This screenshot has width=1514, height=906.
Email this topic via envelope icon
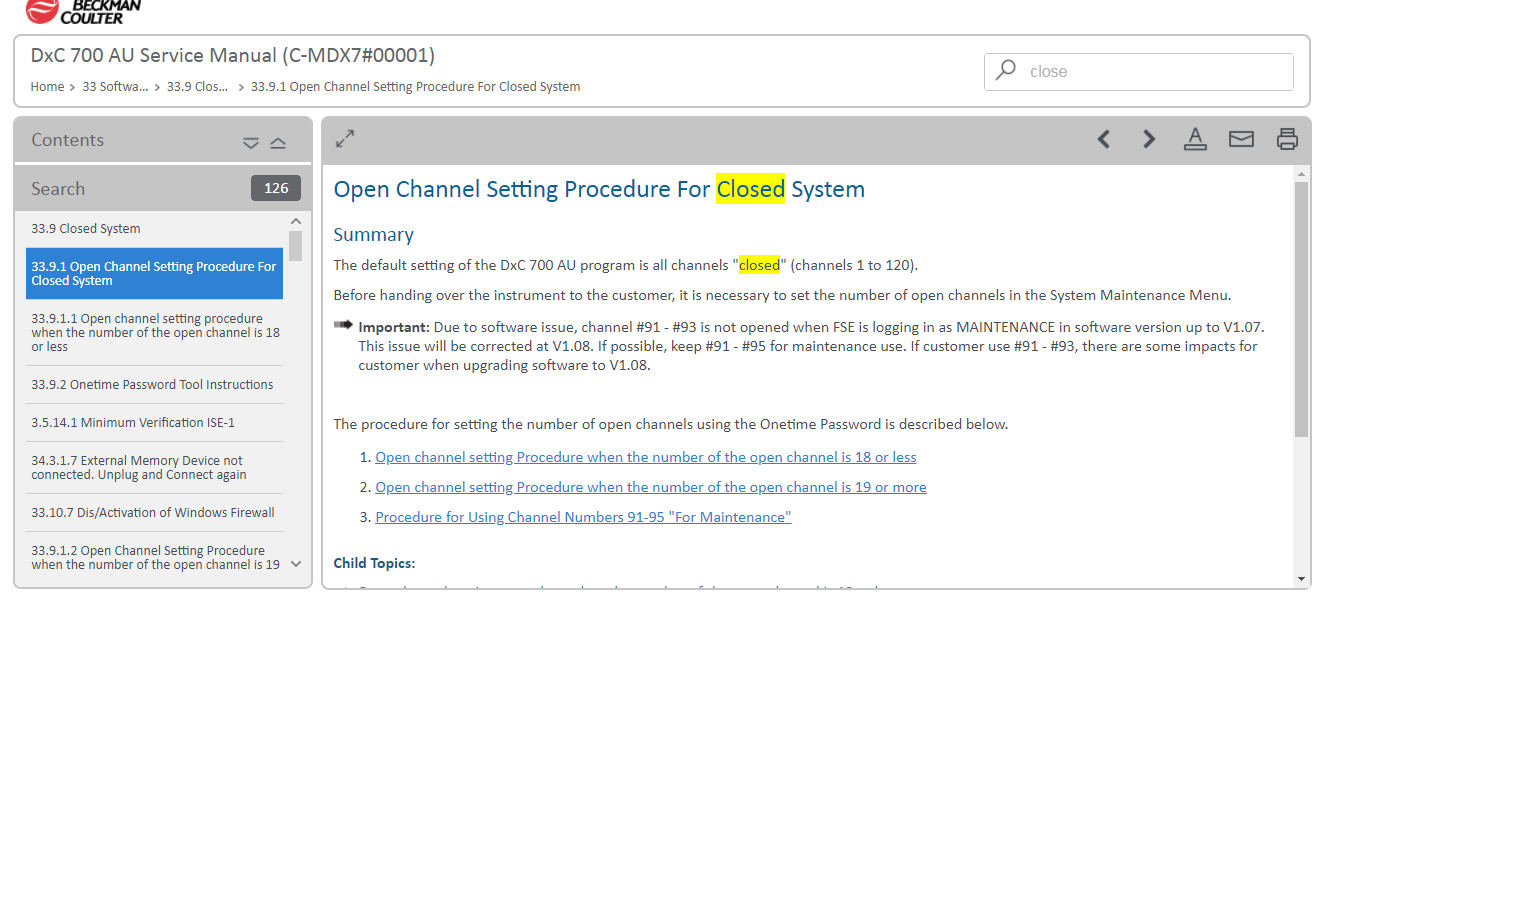1241,139
